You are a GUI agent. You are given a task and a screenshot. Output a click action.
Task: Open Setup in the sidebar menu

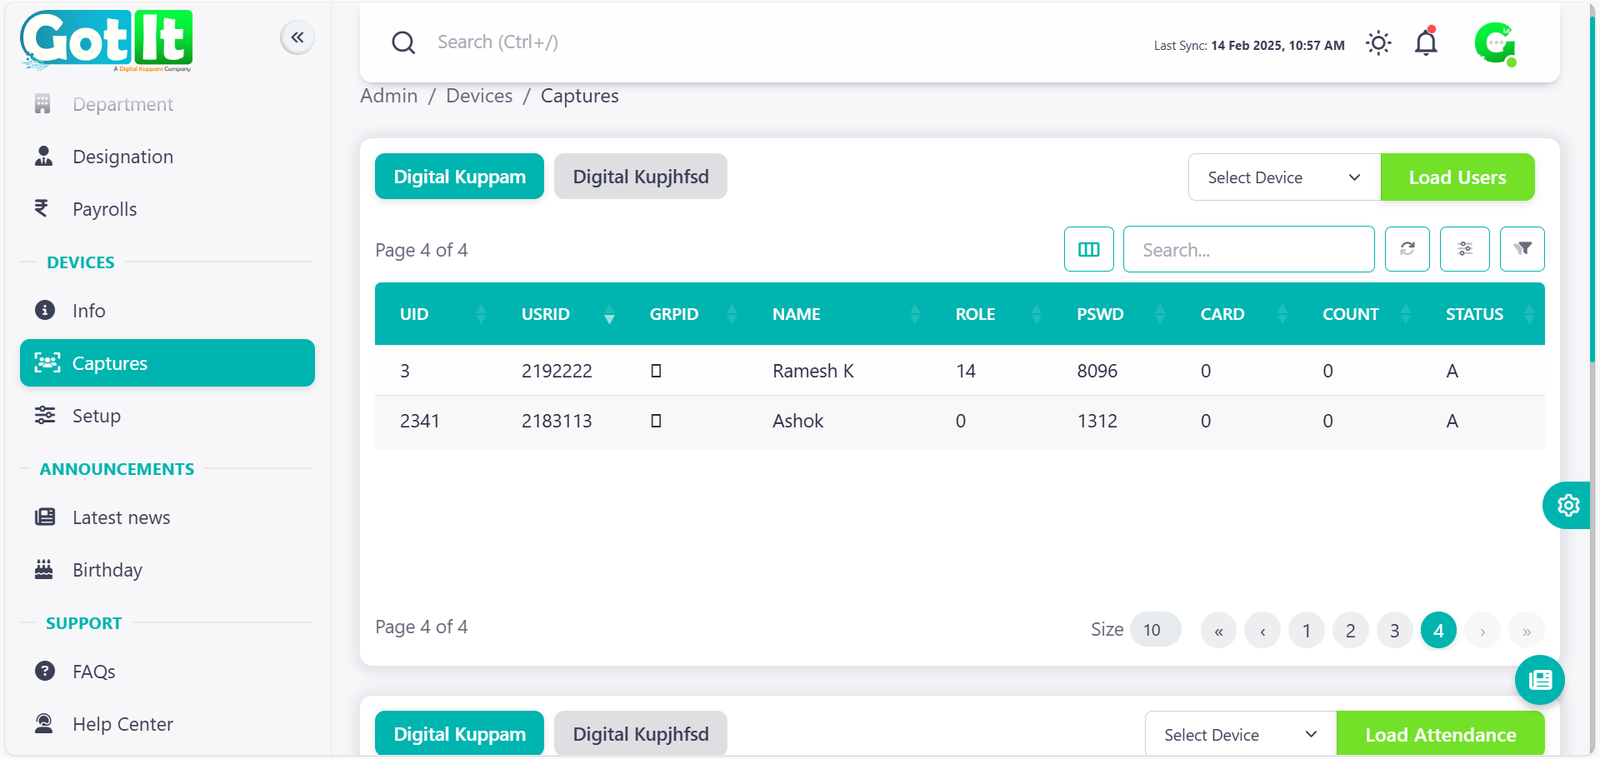96,416
